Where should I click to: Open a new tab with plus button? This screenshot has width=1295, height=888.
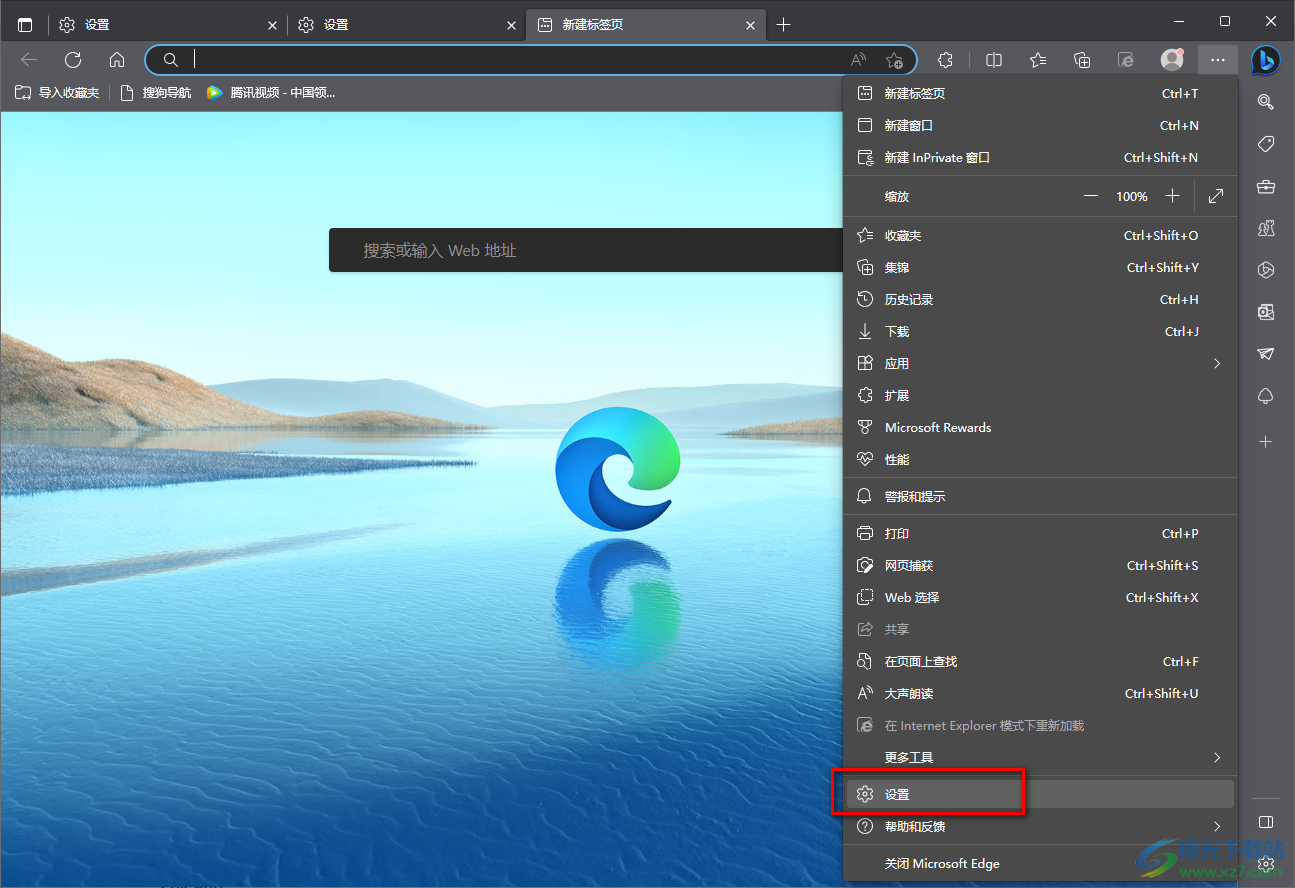783,25
